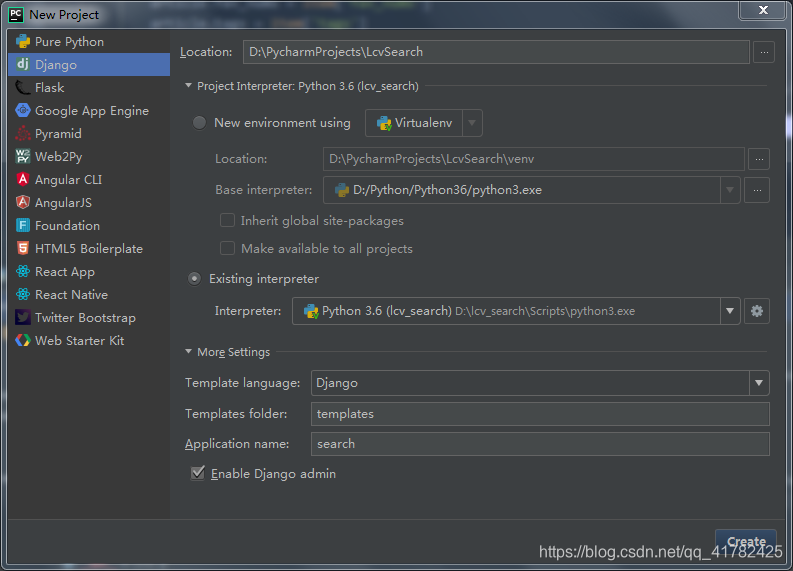Browse for project Location folder
Image resolution: width=793 pixels, height=571 pixels.
764,52
